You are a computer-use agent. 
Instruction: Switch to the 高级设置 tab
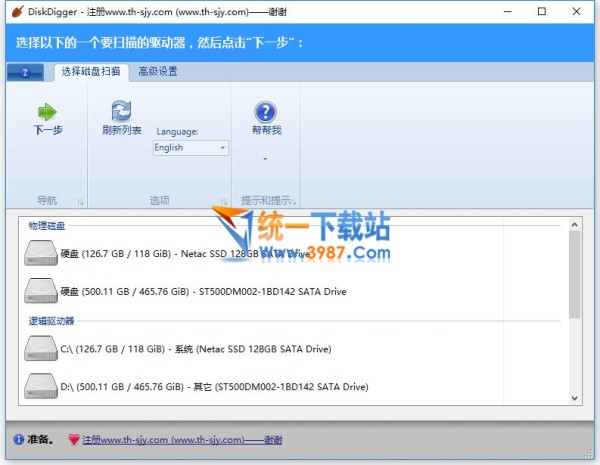pos(158,72)
